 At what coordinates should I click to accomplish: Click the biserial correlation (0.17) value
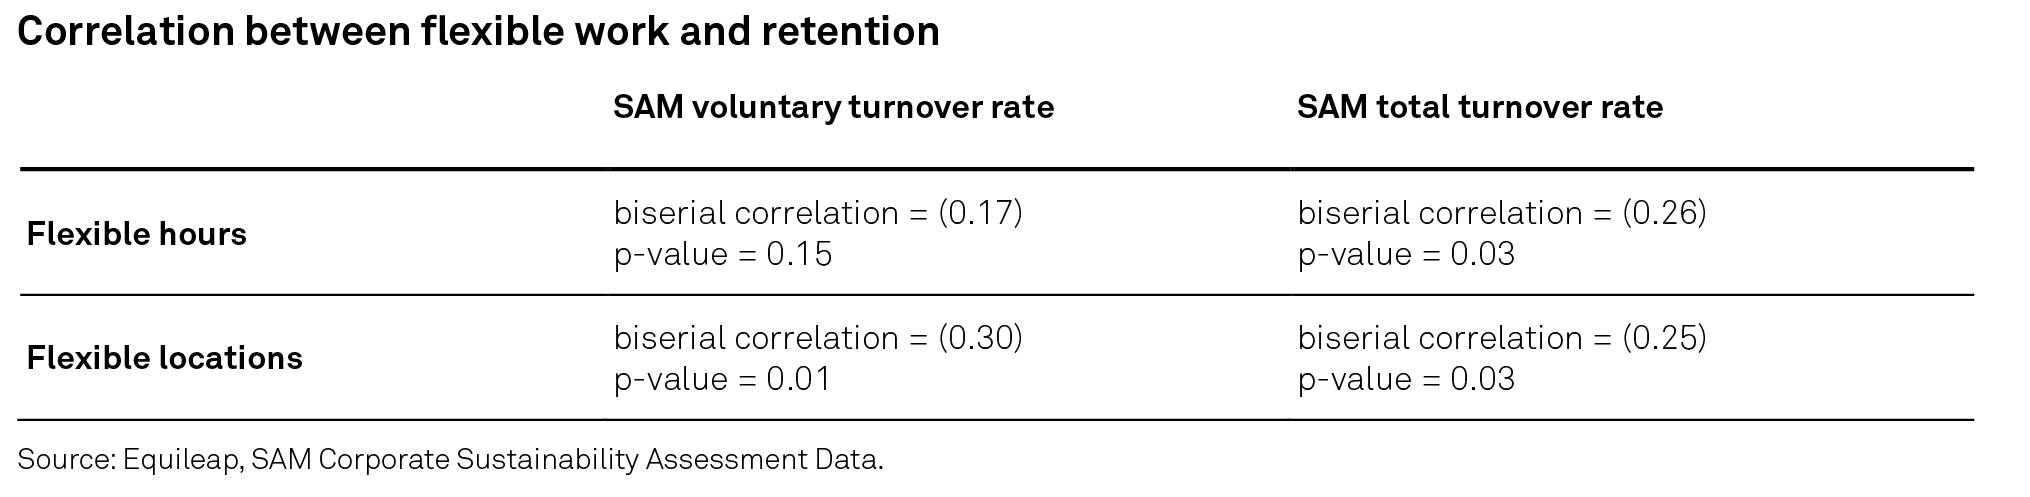[817, 213]
